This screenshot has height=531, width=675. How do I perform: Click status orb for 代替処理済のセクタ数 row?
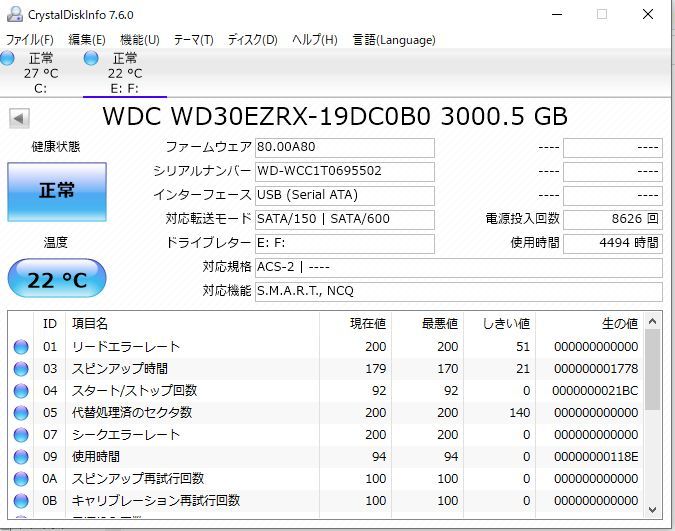tap(21, 413)
